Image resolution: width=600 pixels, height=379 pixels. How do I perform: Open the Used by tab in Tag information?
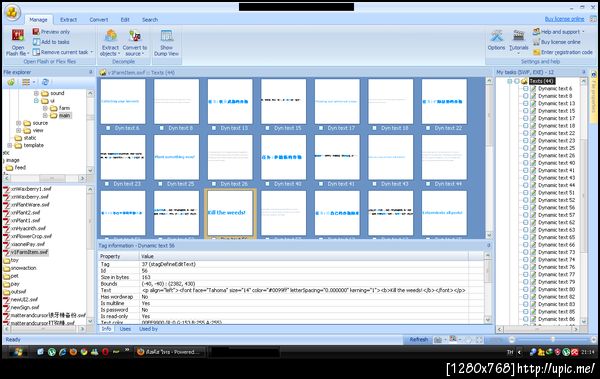coord(148,329)
